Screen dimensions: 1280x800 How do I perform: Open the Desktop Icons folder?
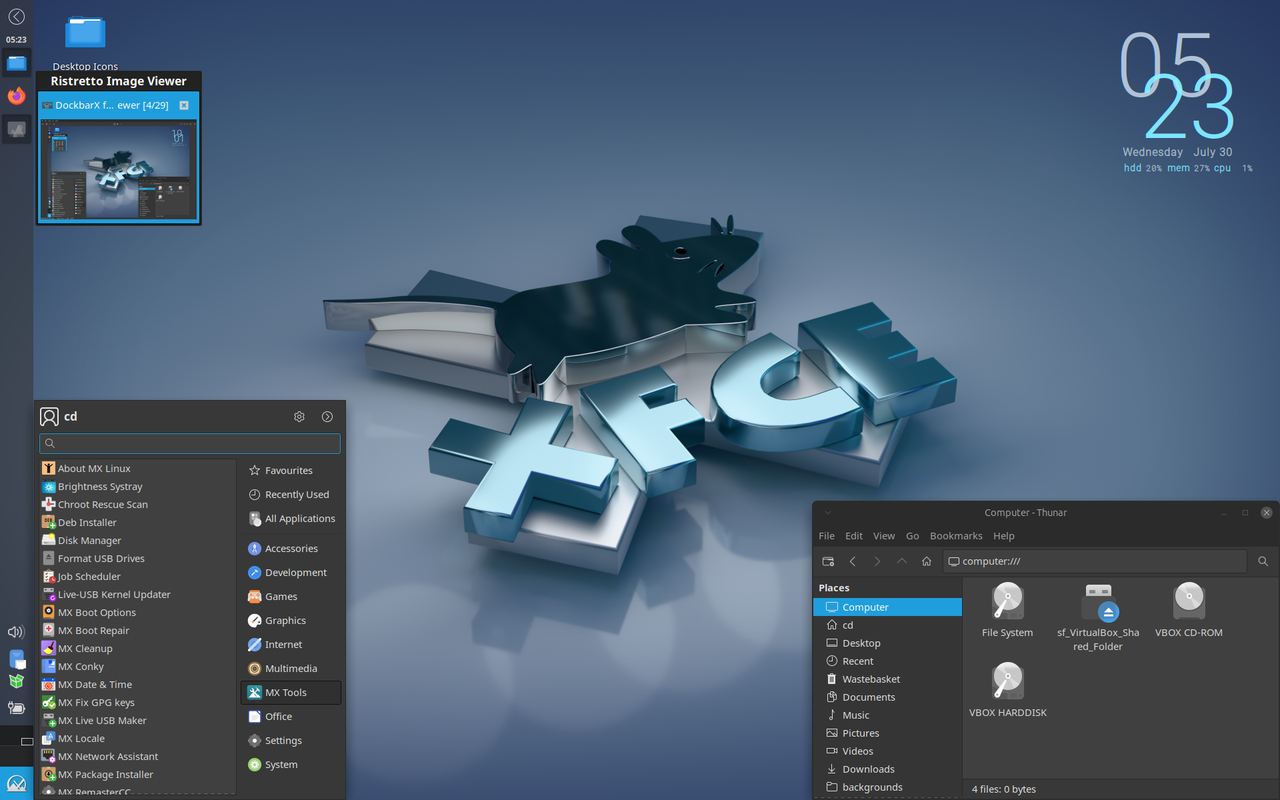pos(85,41)
